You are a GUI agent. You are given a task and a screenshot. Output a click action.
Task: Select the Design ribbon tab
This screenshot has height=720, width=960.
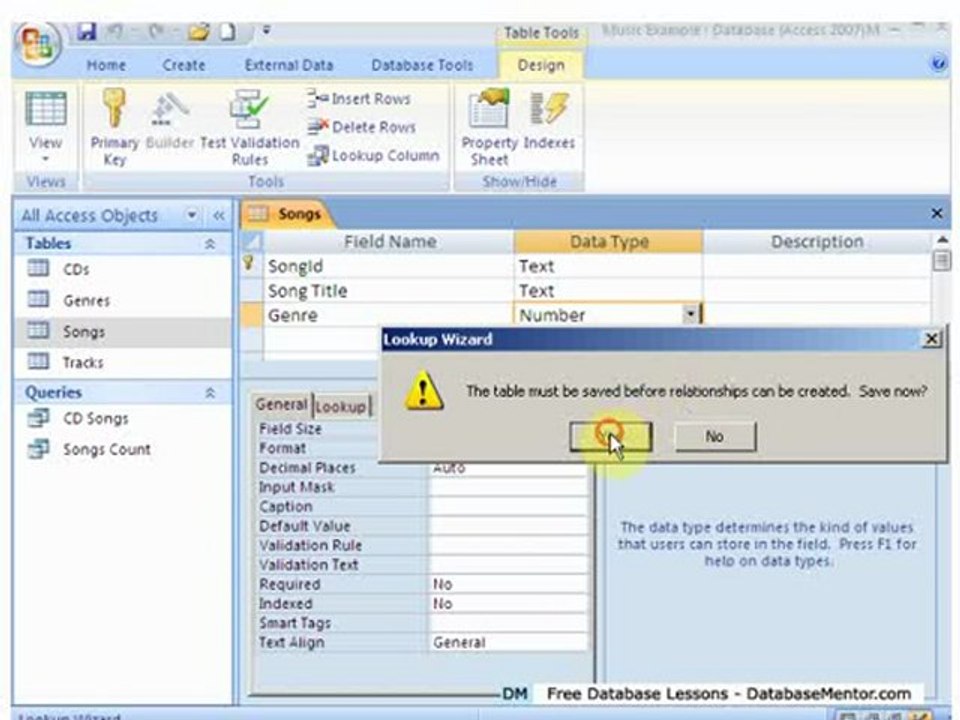point(541,65)
